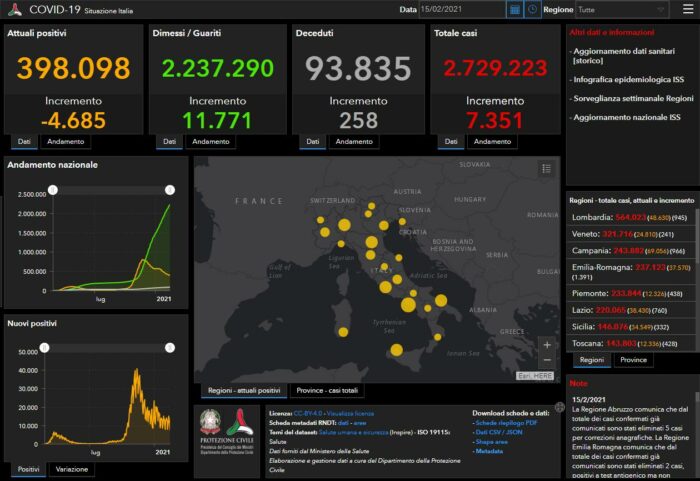The image size is (700, 481).
Task: Select Variazione tab under Nuovi positivi chart
Action: click(71, 469)
